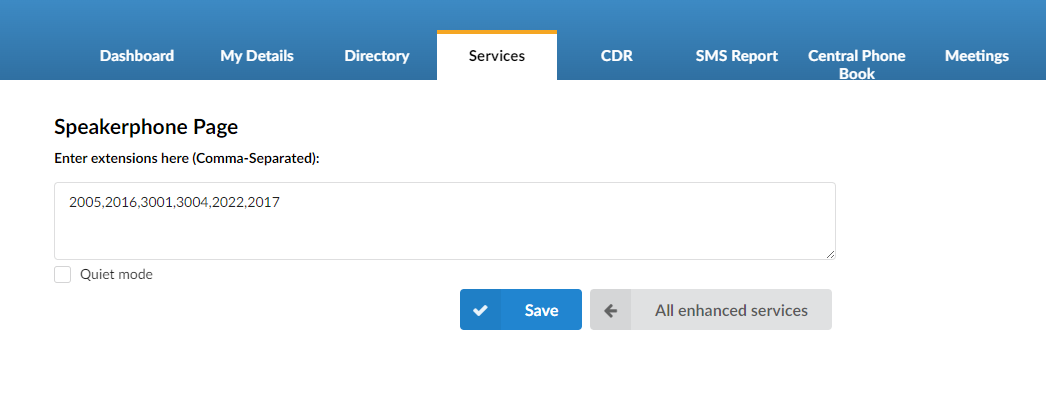Click the checkmark icon on Save button

[x=480, y=310]
